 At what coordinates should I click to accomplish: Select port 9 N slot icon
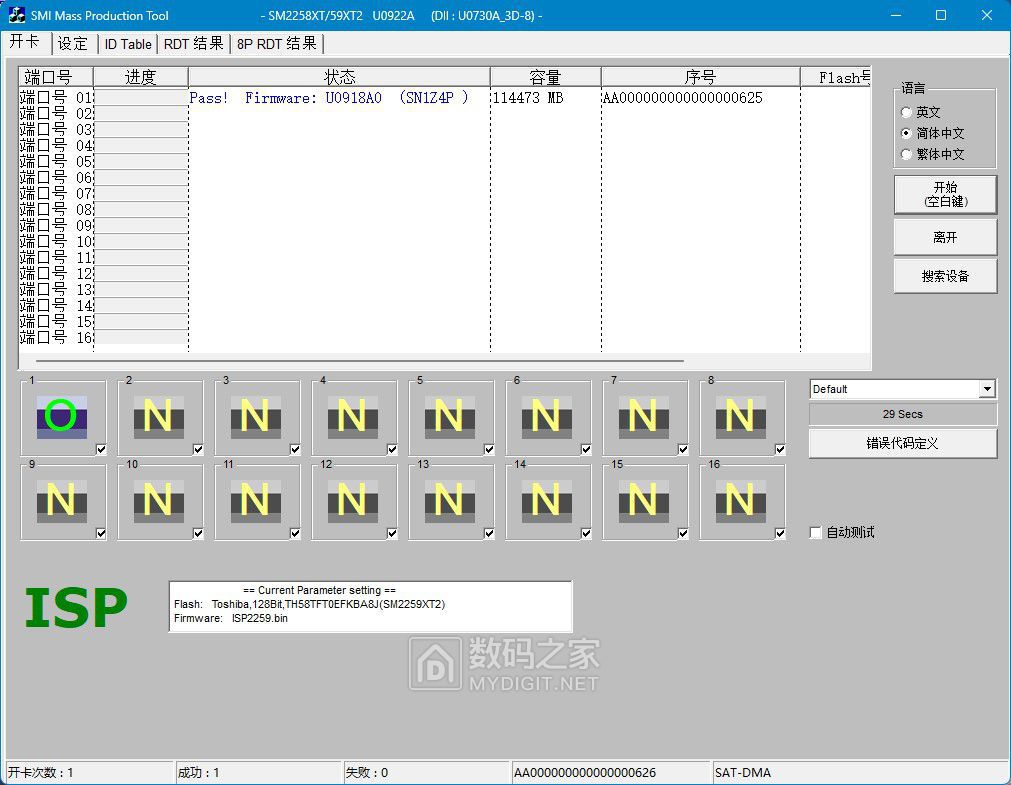[61, 501]
